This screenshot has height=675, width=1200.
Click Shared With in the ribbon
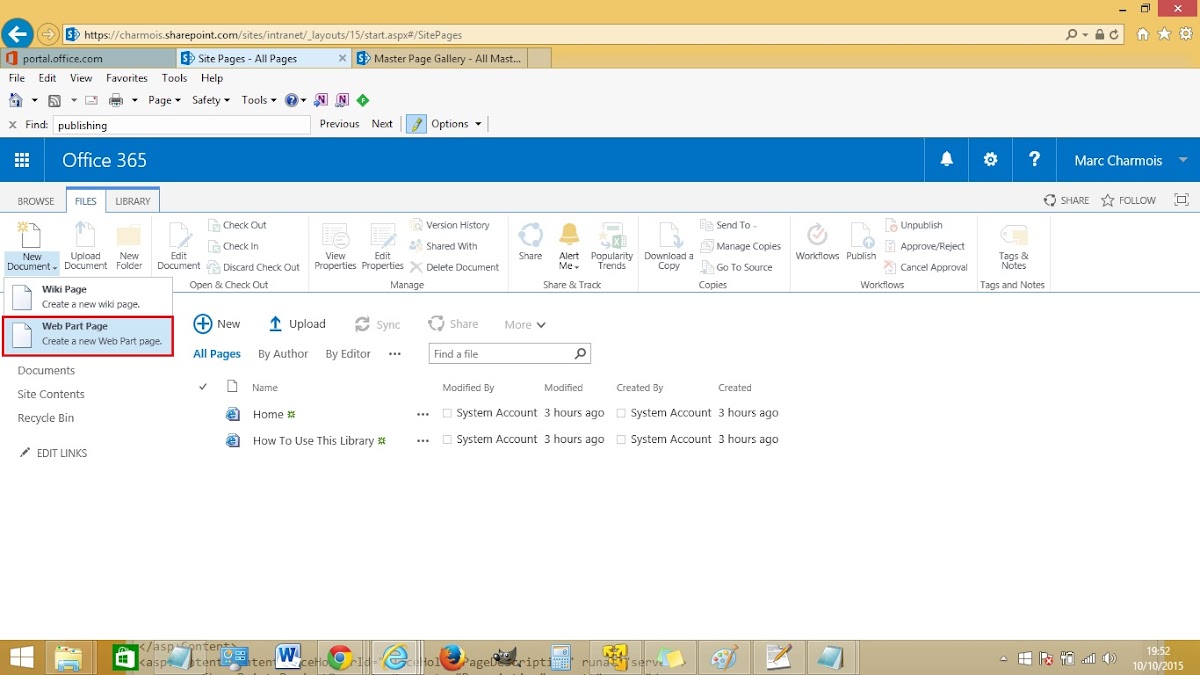point(444,246)
